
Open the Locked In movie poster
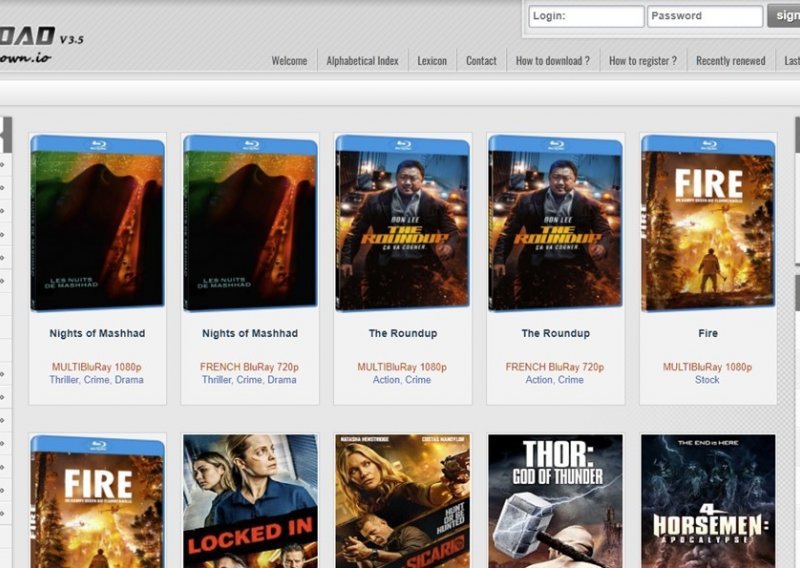[x=250, y=502]
